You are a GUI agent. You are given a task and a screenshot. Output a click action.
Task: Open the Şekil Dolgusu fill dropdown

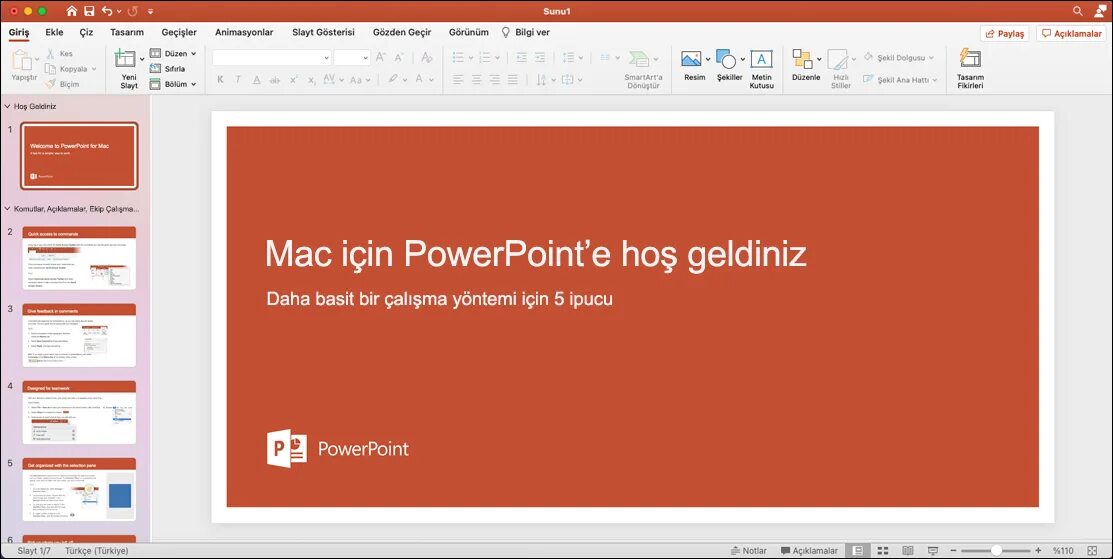pos(899,57)
